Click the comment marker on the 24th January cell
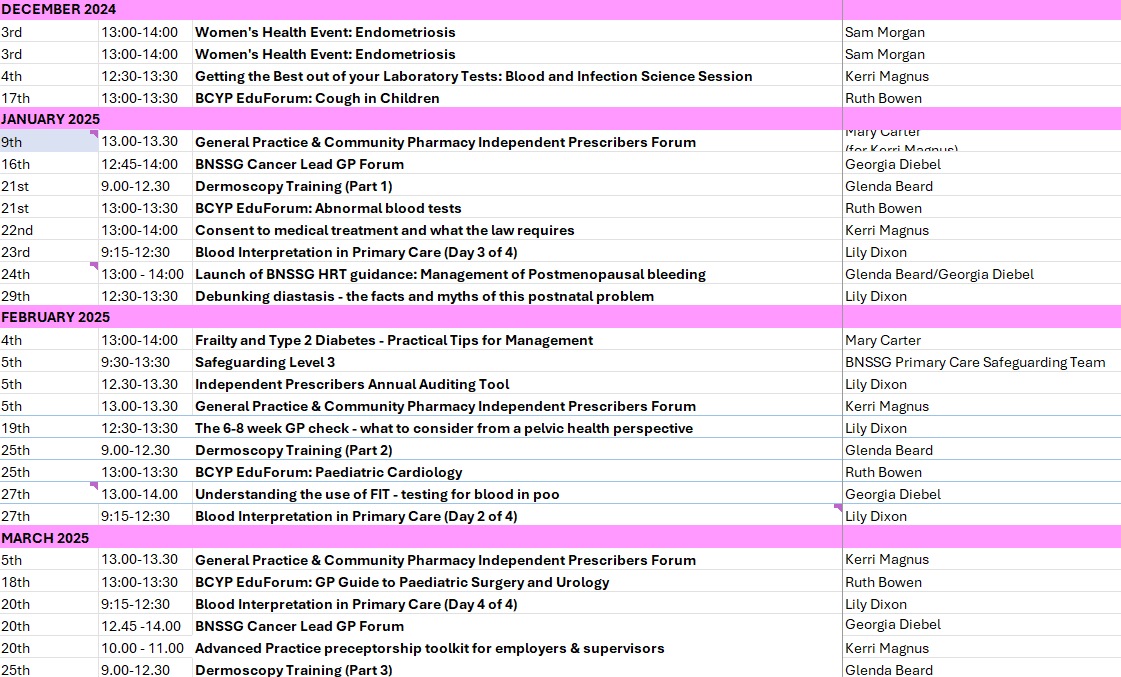1121x677 pixels. pos(94,266)
